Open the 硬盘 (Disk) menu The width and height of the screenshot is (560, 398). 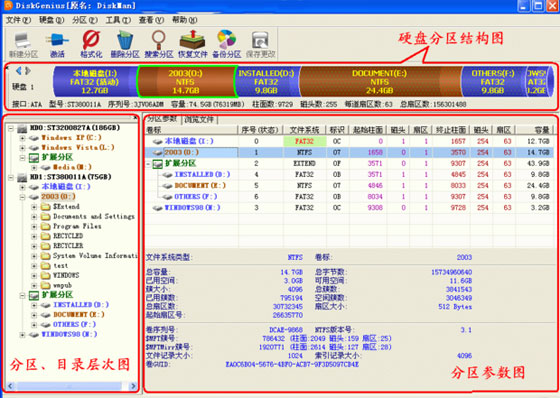(51, 20)
